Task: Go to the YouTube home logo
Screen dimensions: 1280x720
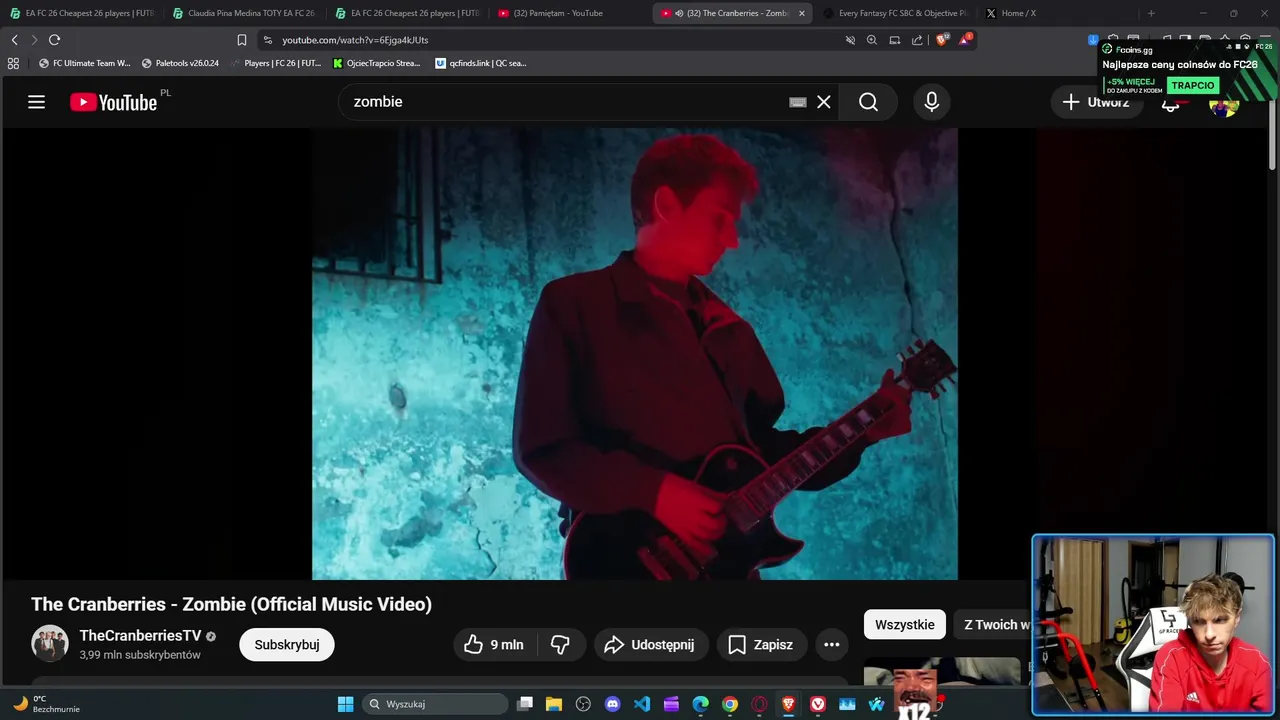Action: 113,102
